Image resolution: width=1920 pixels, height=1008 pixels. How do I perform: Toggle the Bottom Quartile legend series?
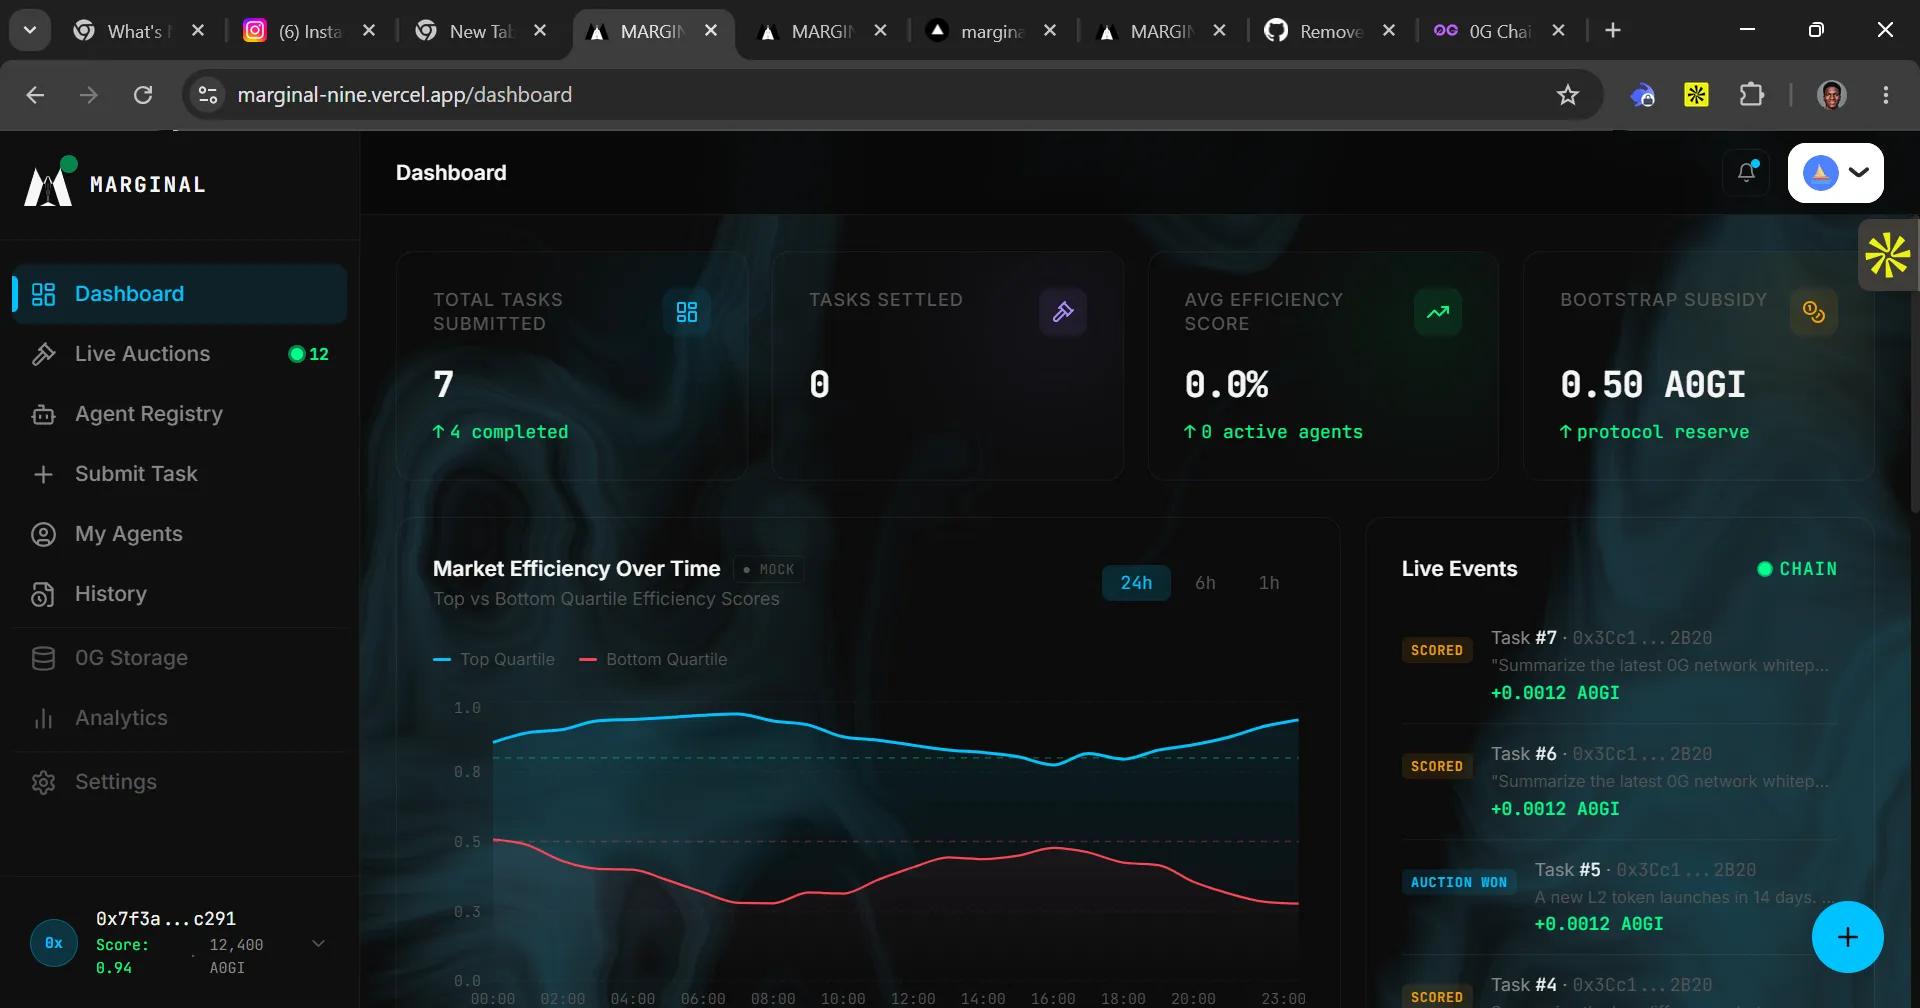click(x=653, y=659)
